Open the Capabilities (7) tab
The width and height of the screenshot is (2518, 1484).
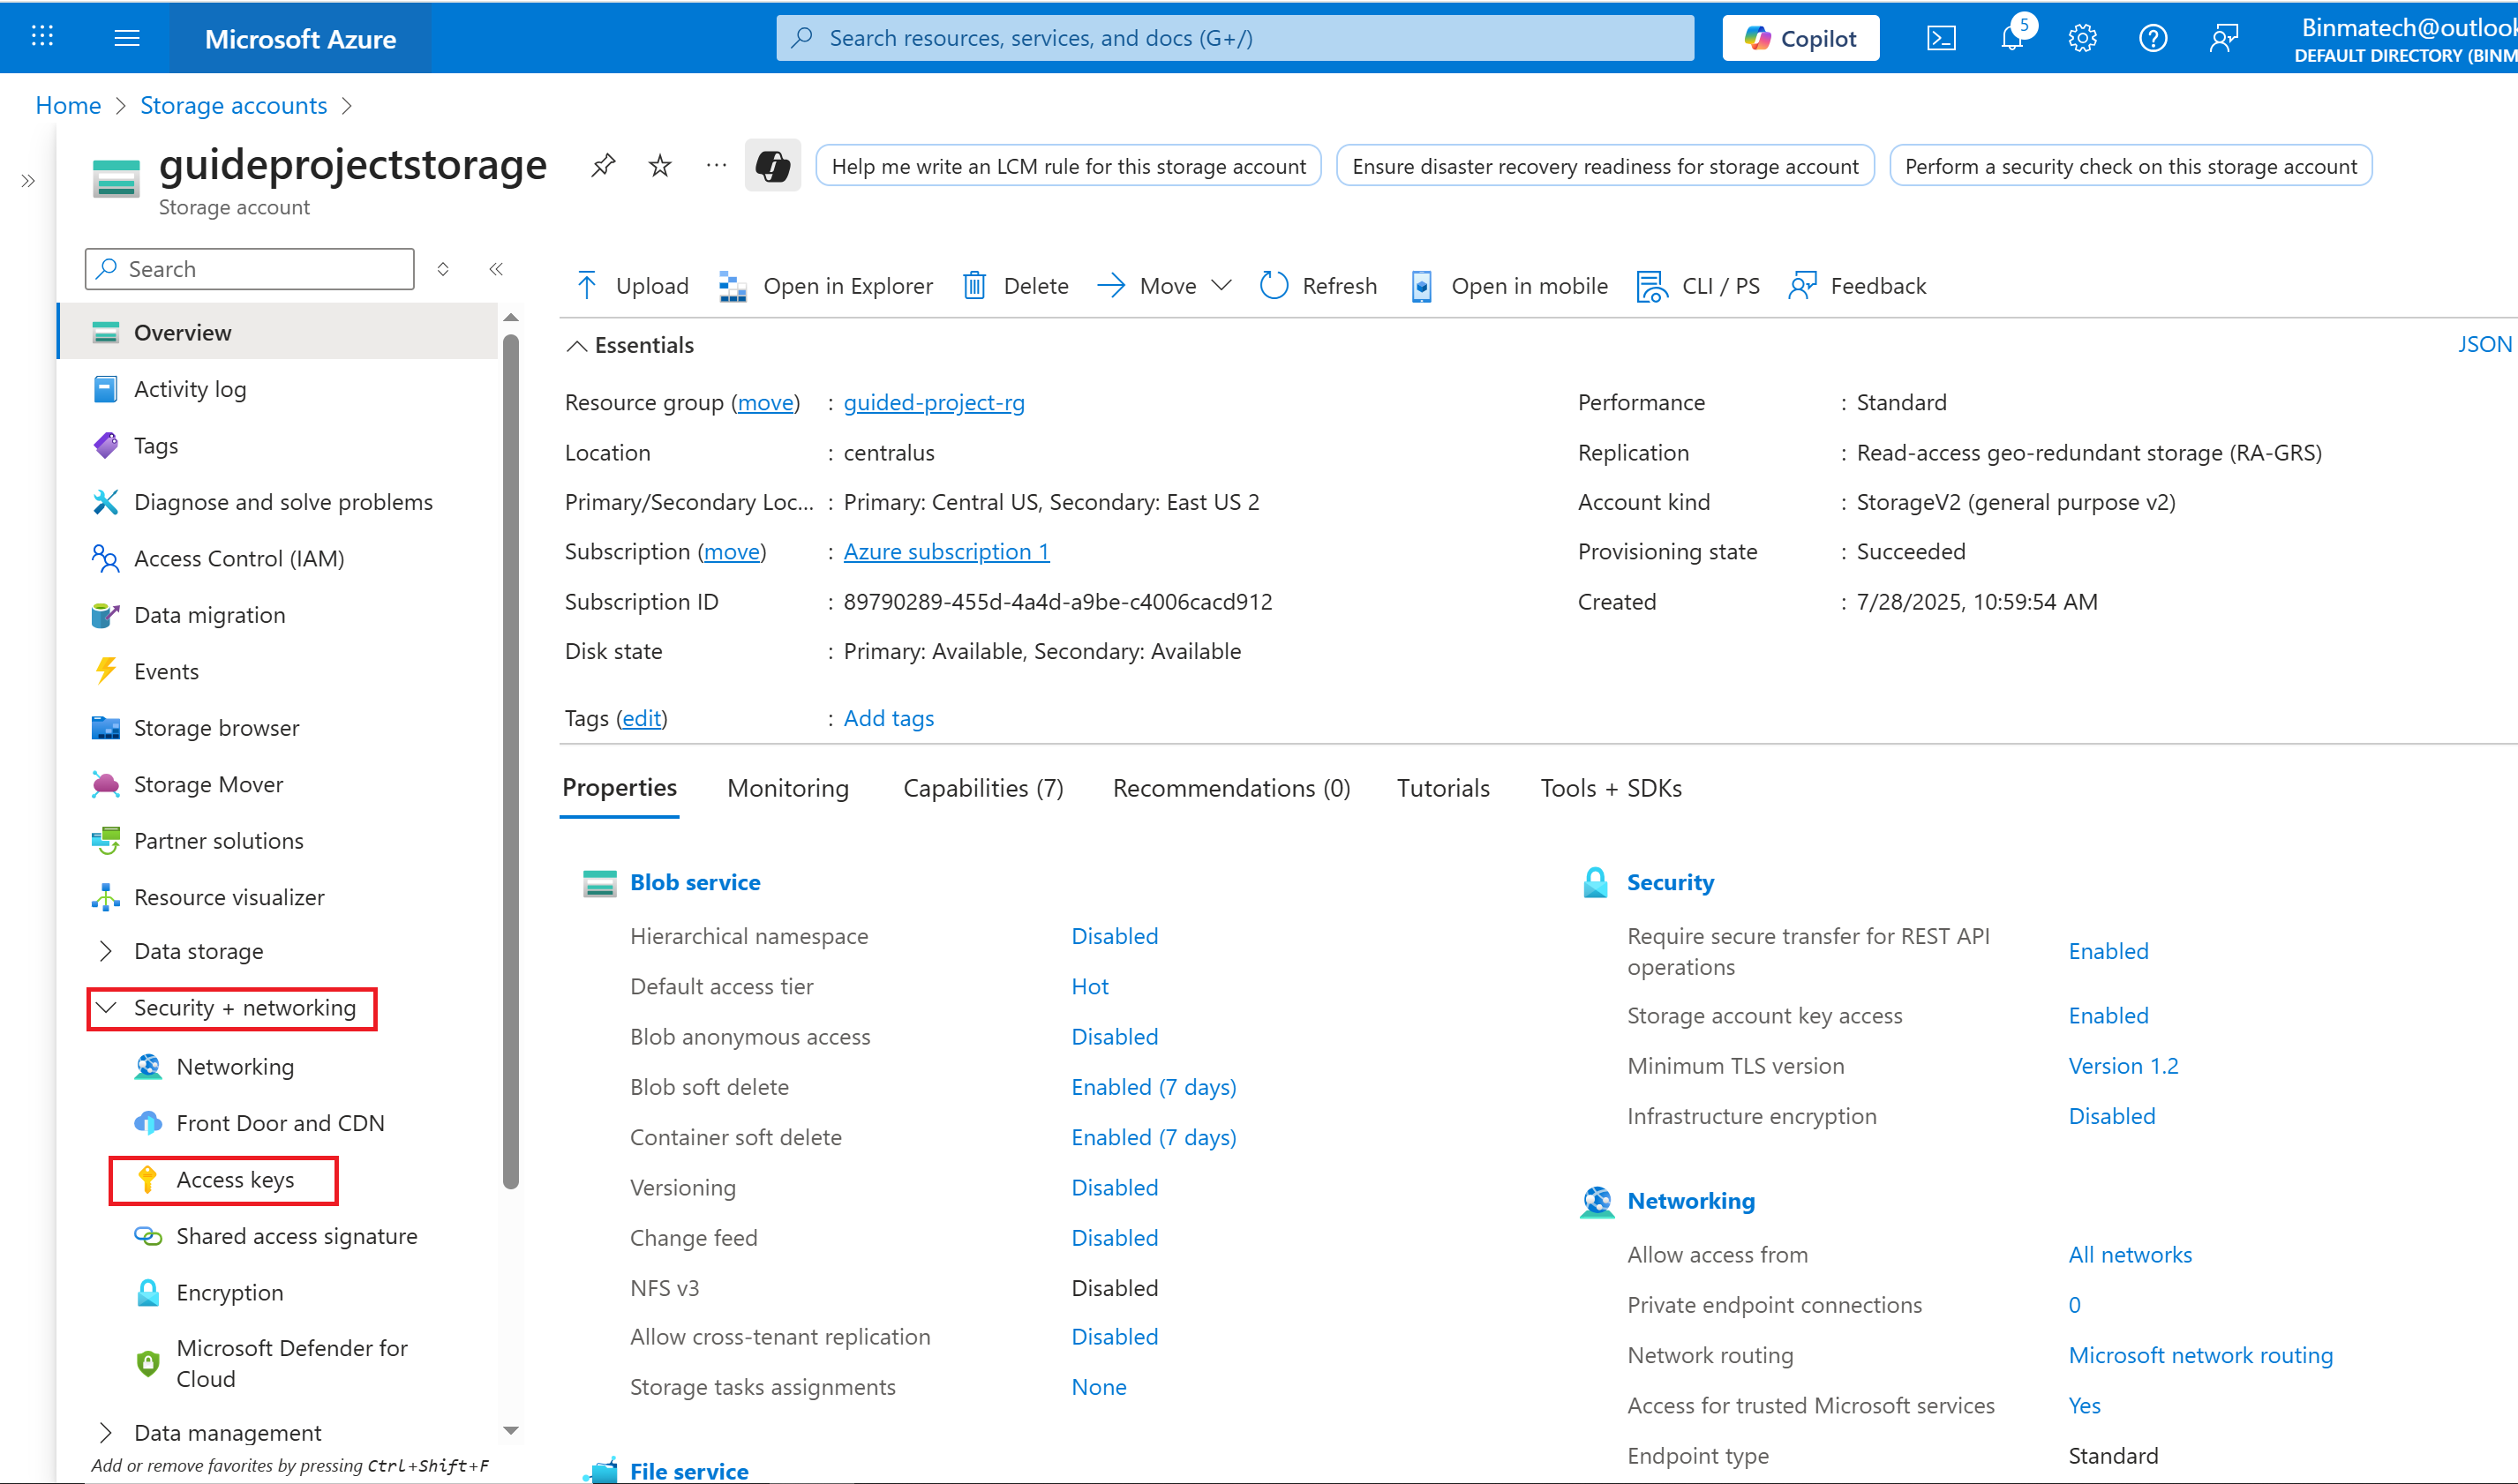click(983, 788)
